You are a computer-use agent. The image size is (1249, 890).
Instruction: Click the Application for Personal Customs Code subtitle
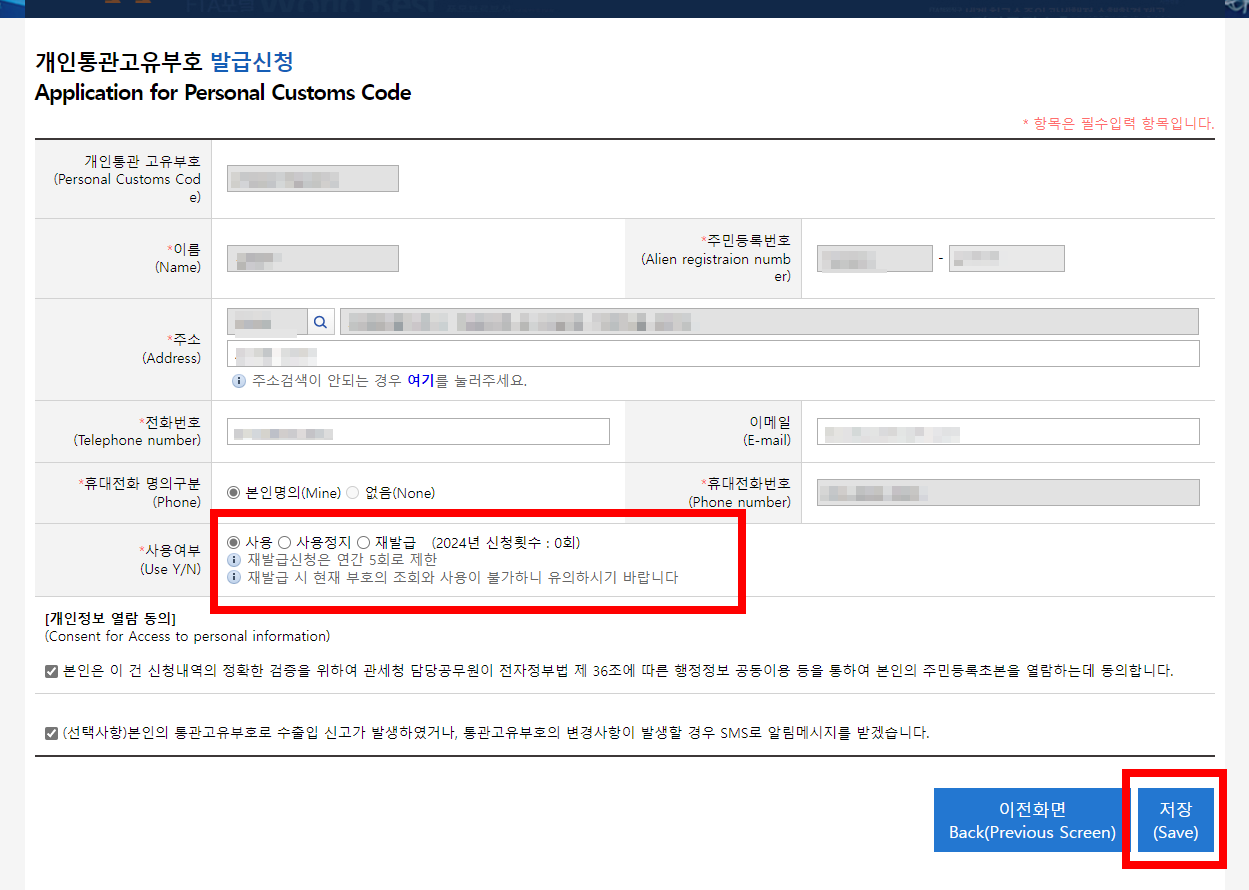tap(223, 93)
